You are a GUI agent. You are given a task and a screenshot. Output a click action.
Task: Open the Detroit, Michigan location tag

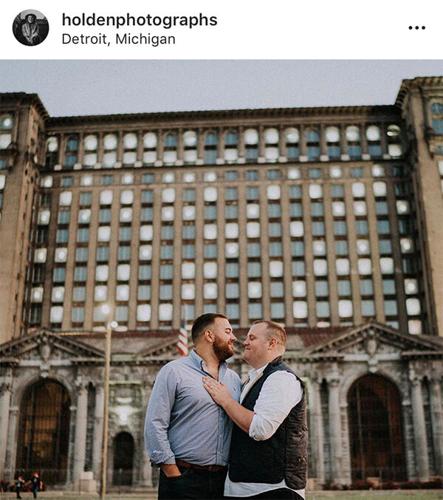point(118,39)
